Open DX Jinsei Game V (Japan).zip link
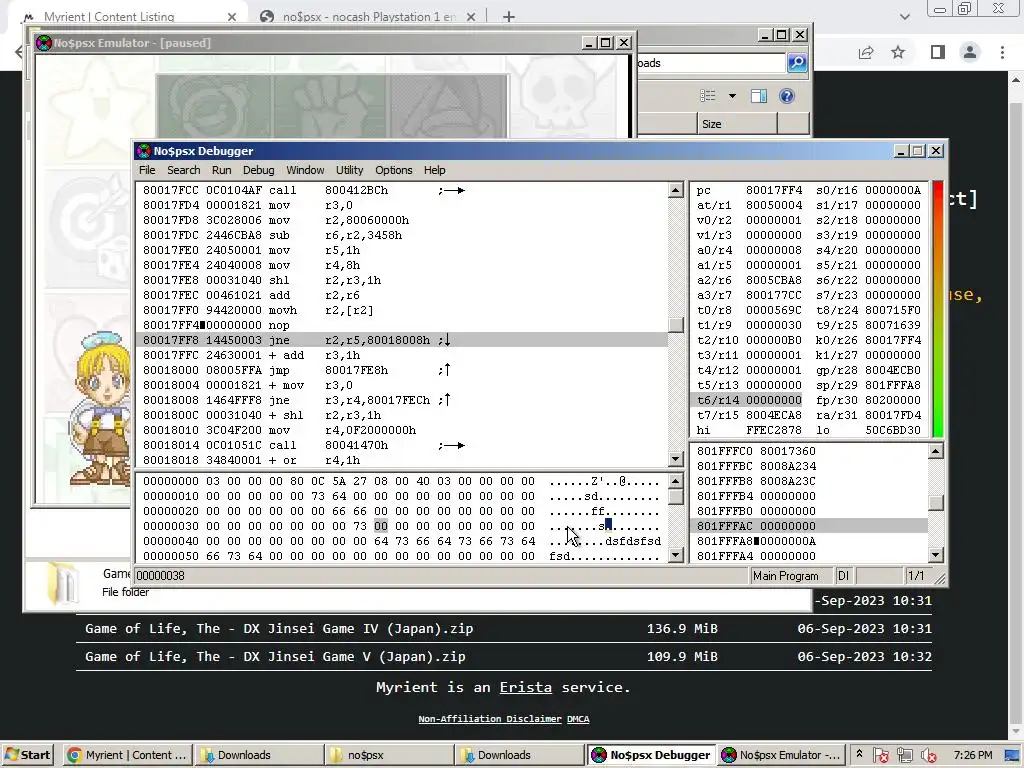This screenshot has height=768, width=1024. click(x=275, y=656)
